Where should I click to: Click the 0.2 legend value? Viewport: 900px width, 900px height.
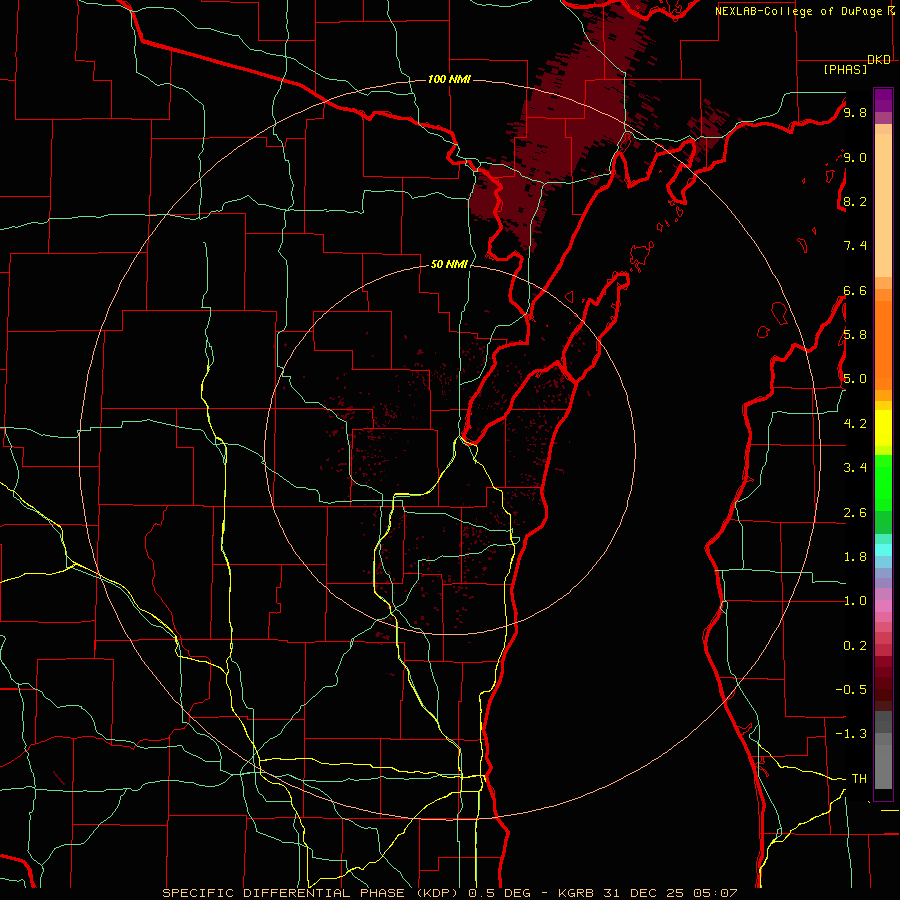pos(855,646)
